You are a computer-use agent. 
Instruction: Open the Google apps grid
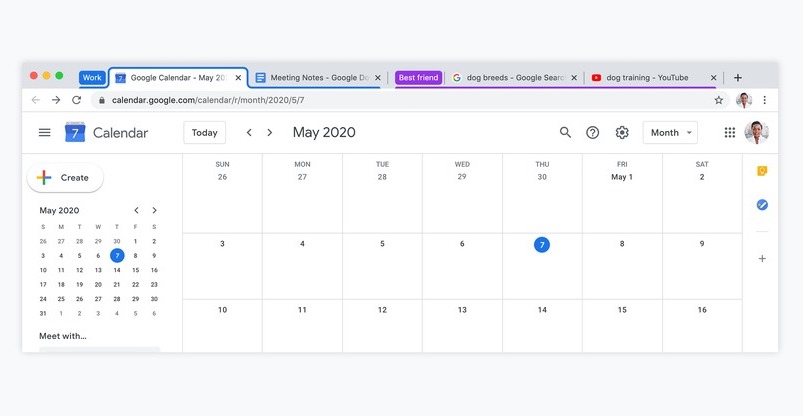coord(730,132)
